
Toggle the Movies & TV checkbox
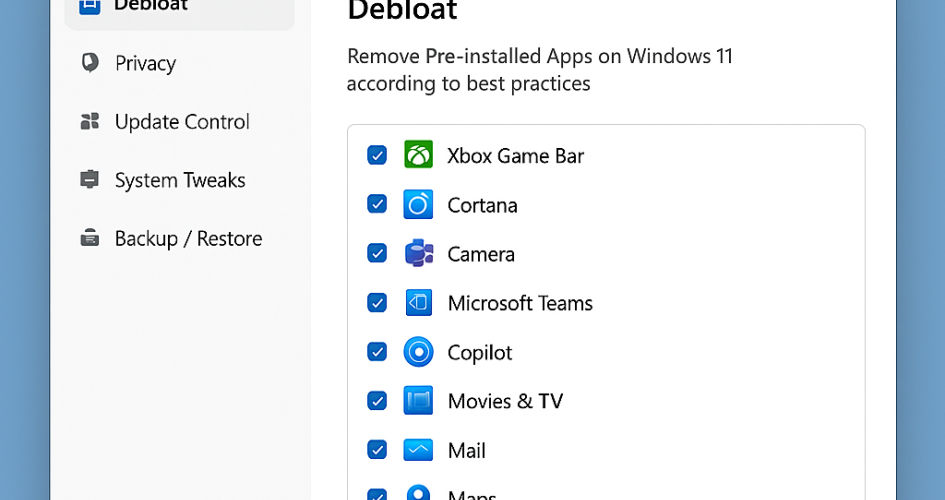(377, 401)
